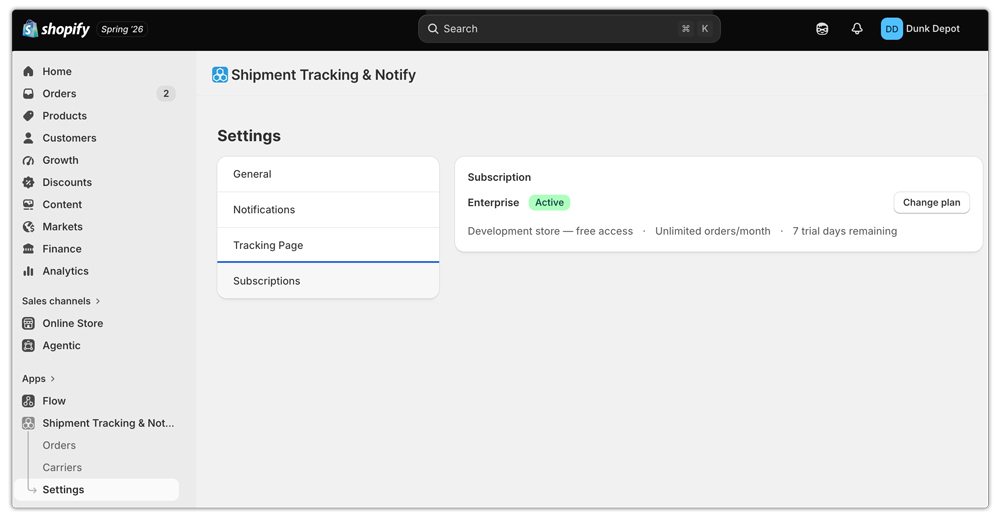Screen dimensions: 1000x518
Task: Click the Settings page heading
Action: point(249,136)
